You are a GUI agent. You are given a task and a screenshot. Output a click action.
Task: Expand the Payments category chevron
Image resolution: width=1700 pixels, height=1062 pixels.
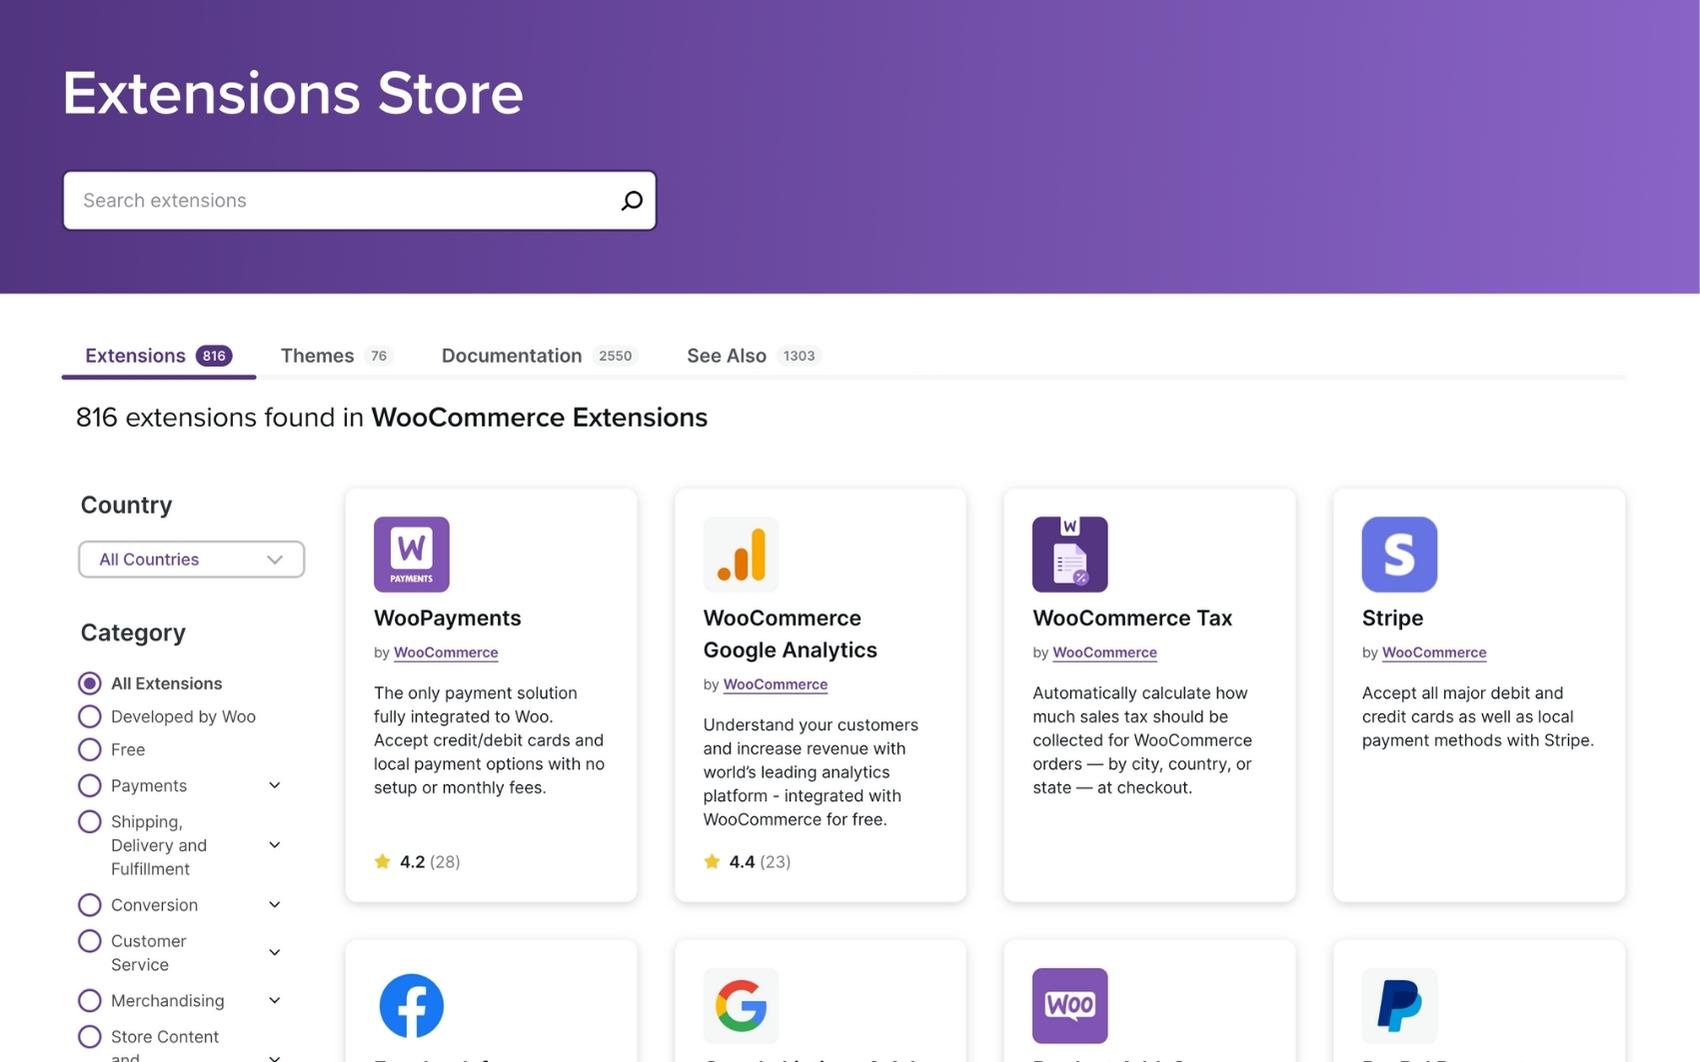point(275,785)
